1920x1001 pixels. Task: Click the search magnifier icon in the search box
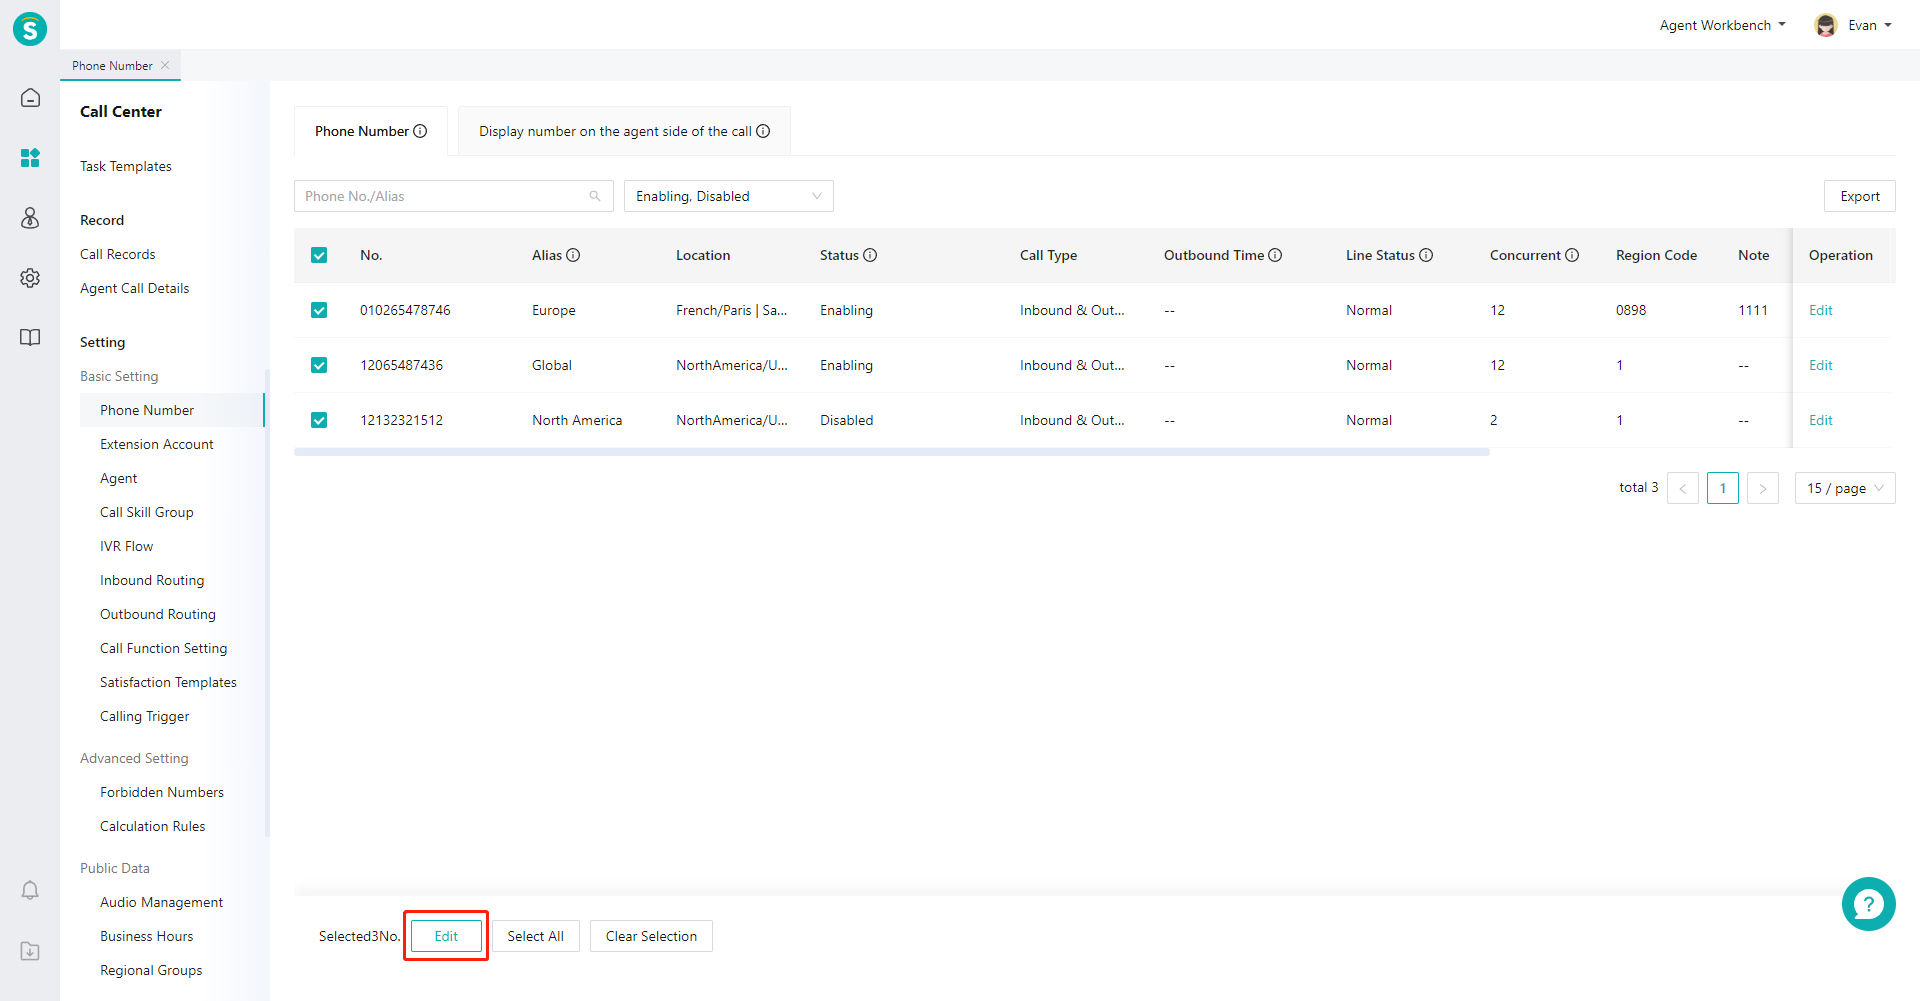[x=595, y=196]
